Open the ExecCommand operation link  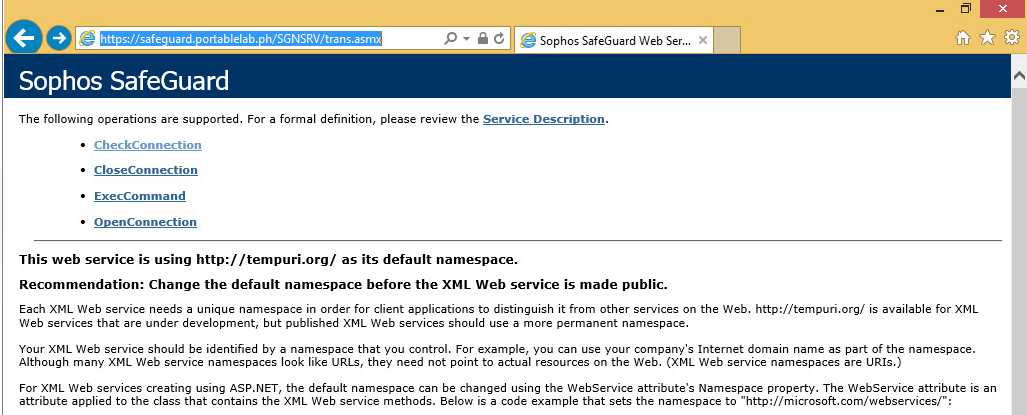pyautogui.click(x=140, y=196)
